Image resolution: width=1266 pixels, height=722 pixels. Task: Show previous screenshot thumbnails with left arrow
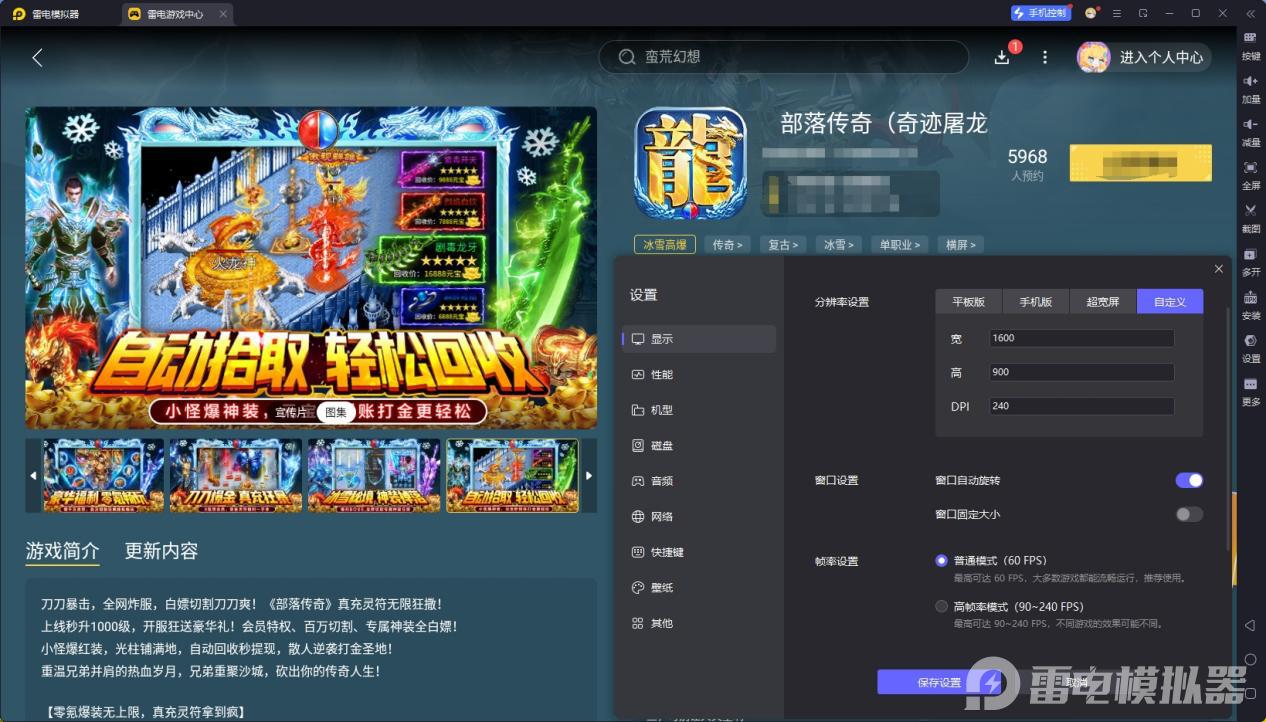(33, 475)
